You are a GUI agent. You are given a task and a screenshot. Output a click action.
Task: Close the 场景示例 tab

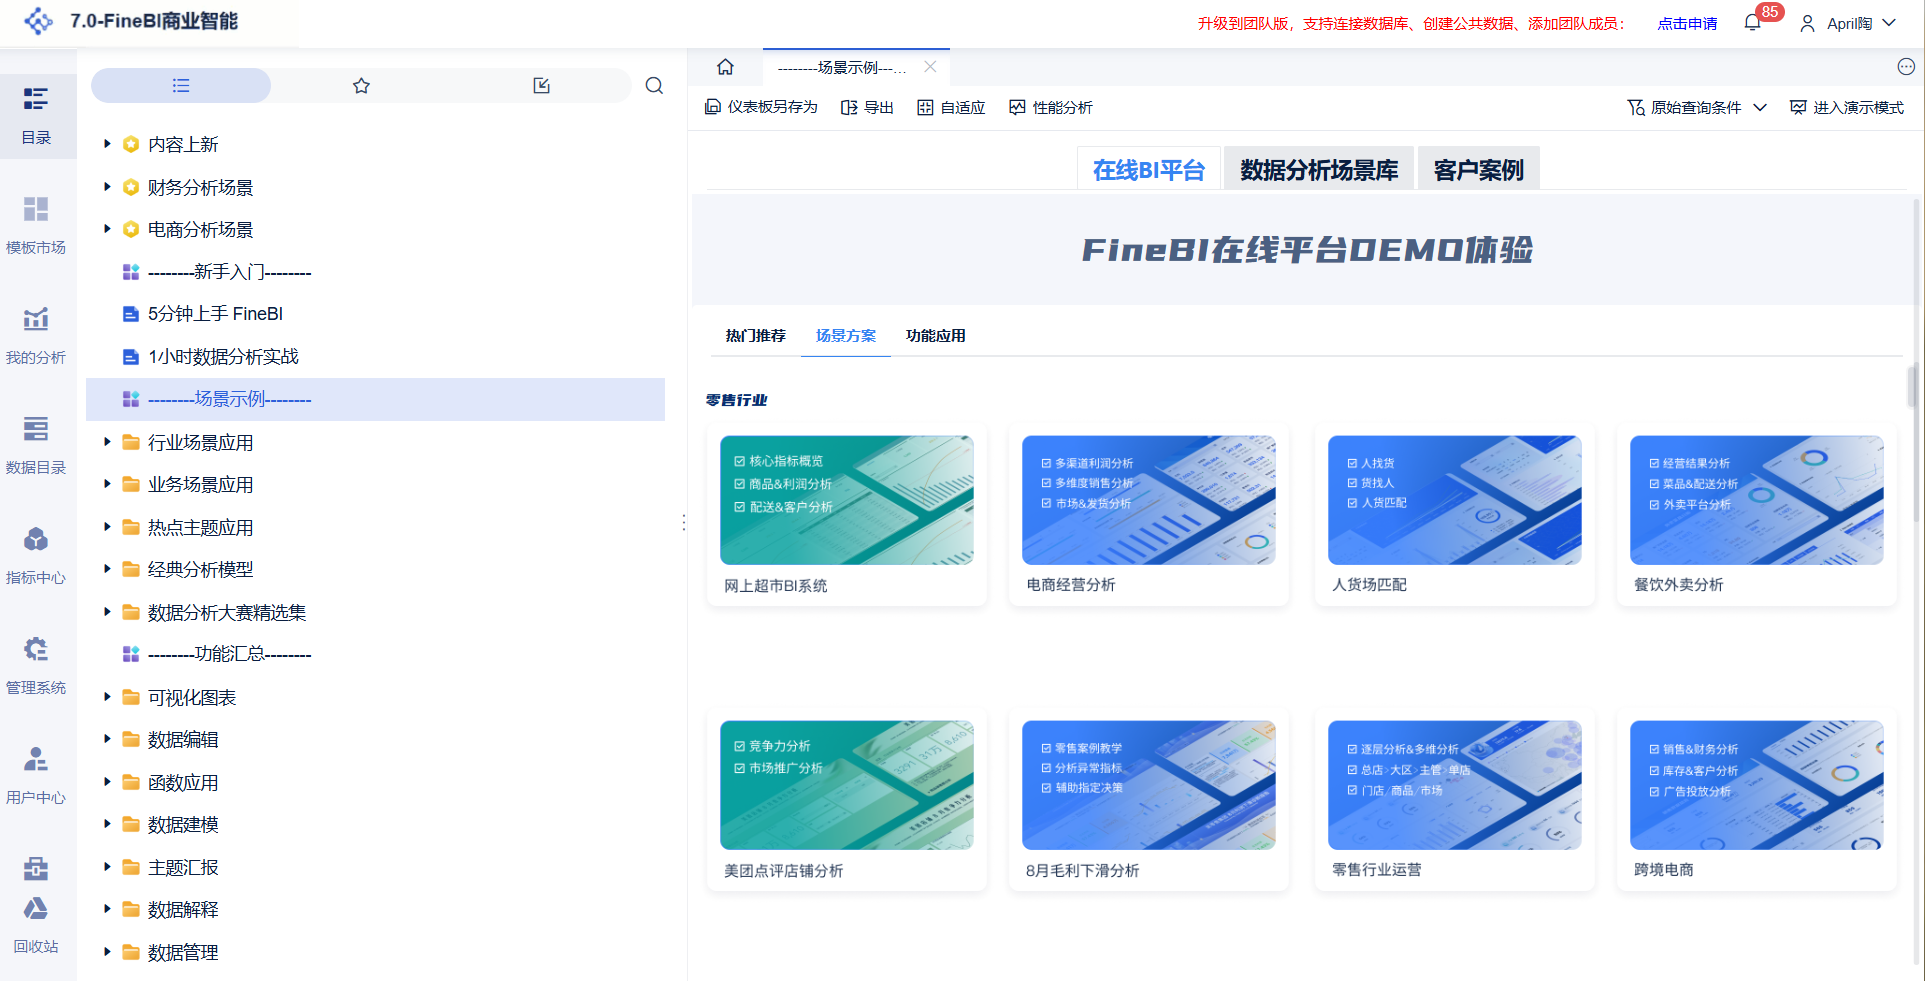coord(930,67)
